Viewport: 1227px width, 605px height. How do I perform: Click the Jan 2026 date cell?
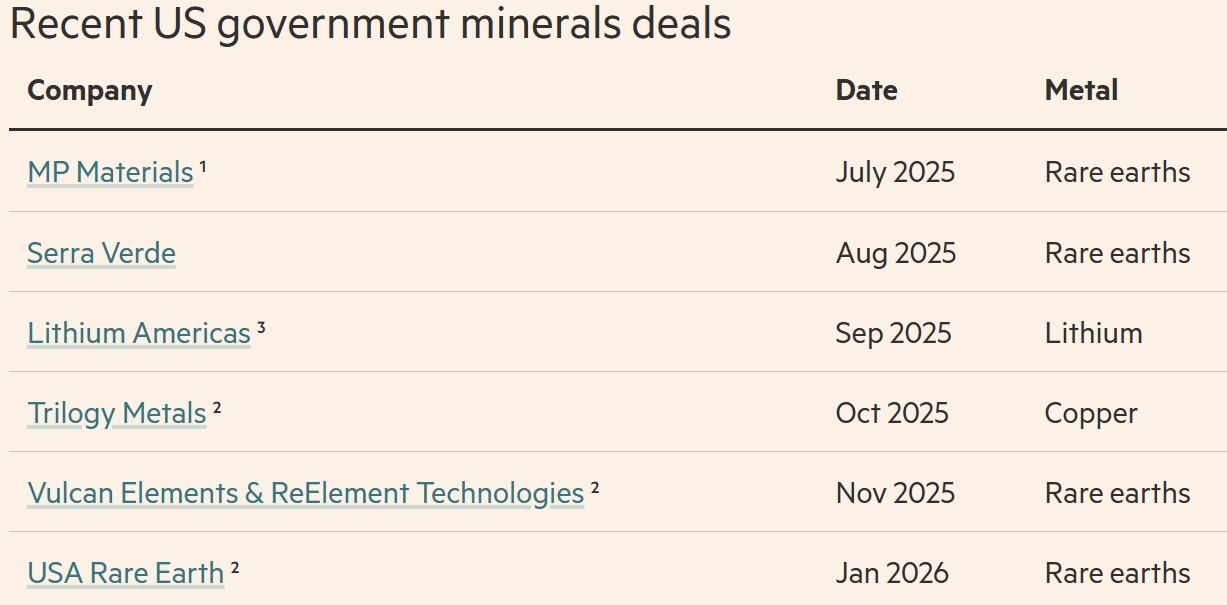point(892,573)
